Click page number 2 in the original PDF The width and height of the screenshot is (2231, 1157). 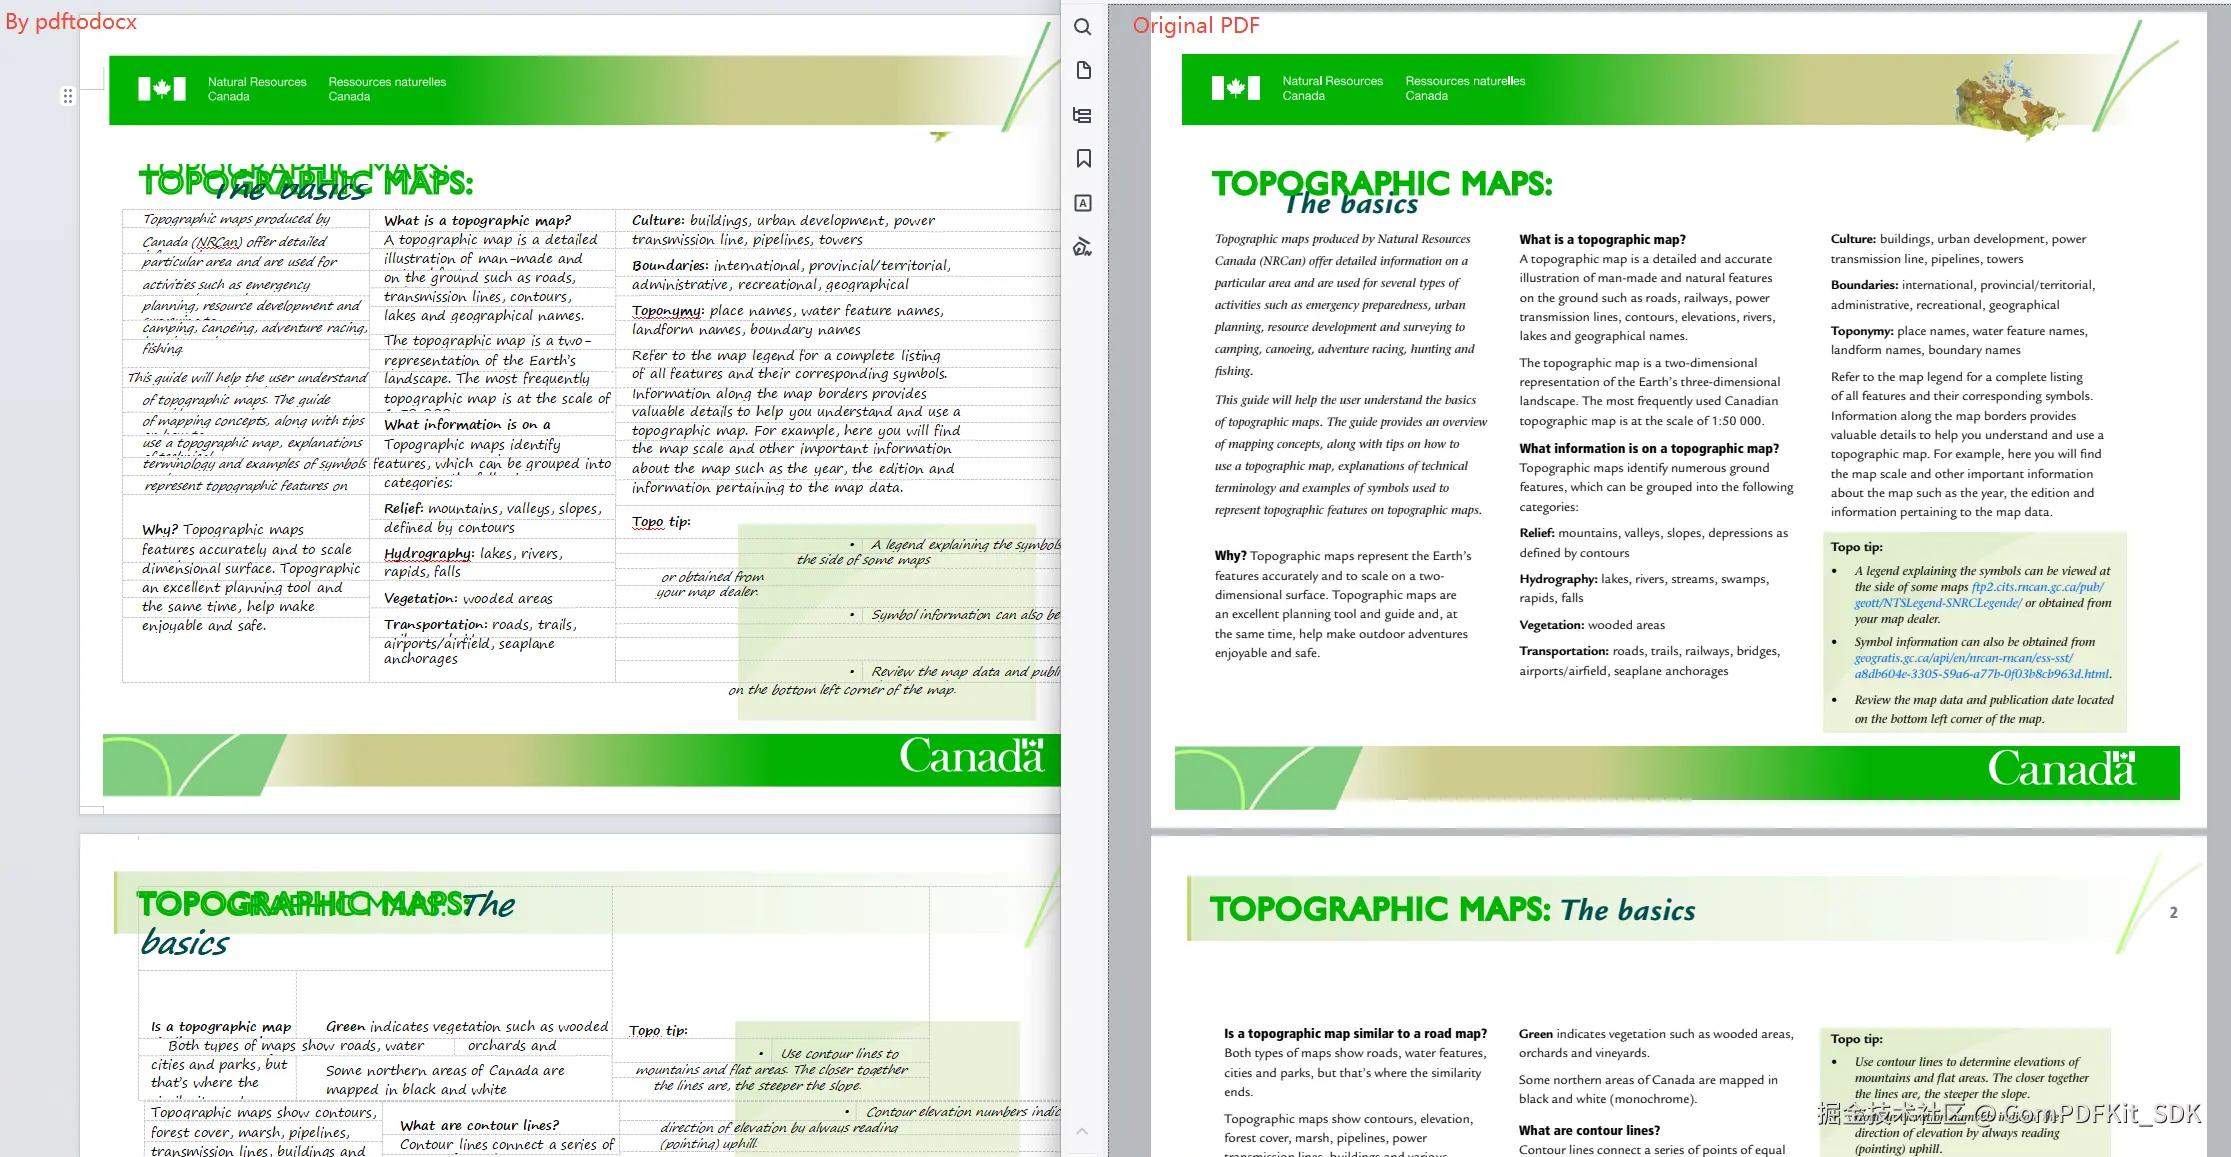click(x=2173, y=913)
